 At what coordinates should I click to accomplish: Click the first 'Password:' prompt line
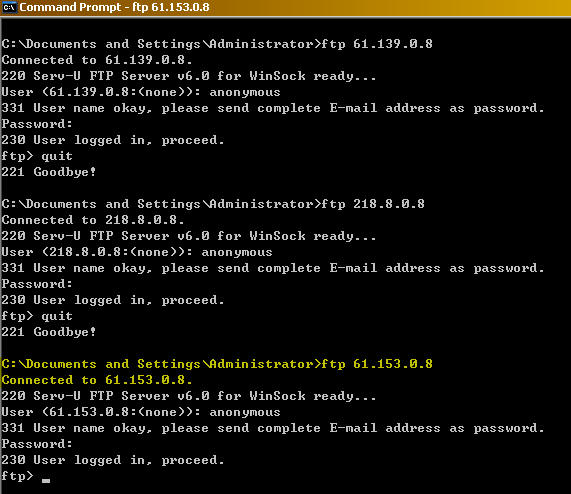pyautogui.click(x=37, y=124)
